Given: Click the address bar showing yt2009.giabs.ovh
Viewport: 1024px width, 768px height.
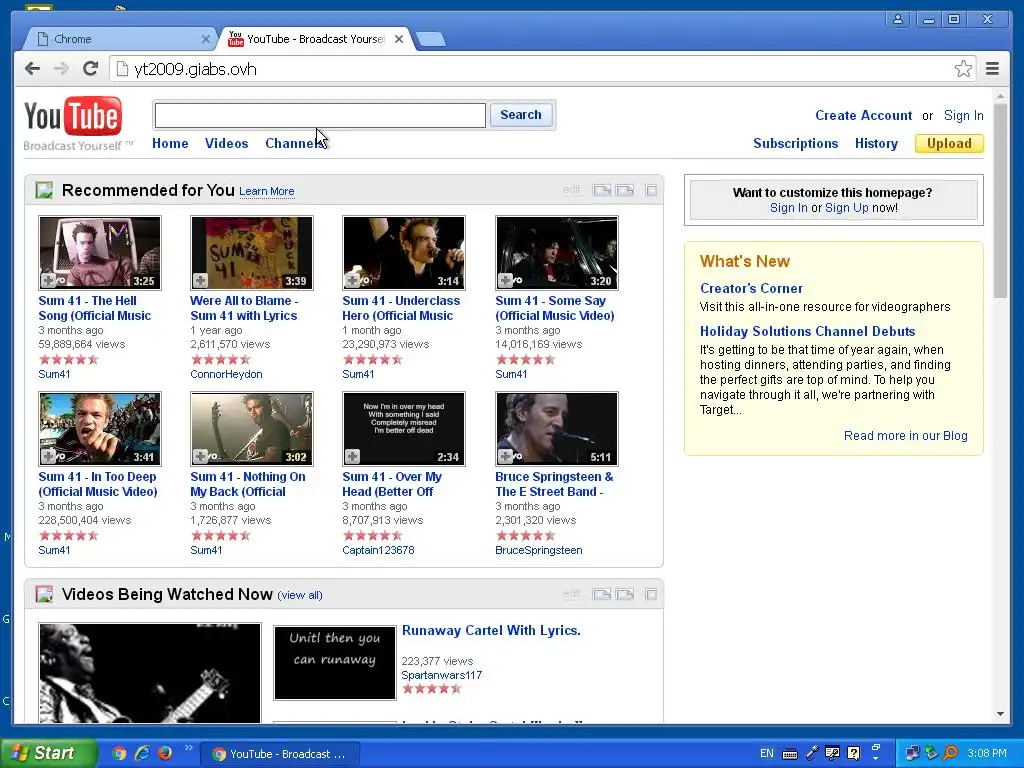Looking at the screenshot, I should (532, 69).
